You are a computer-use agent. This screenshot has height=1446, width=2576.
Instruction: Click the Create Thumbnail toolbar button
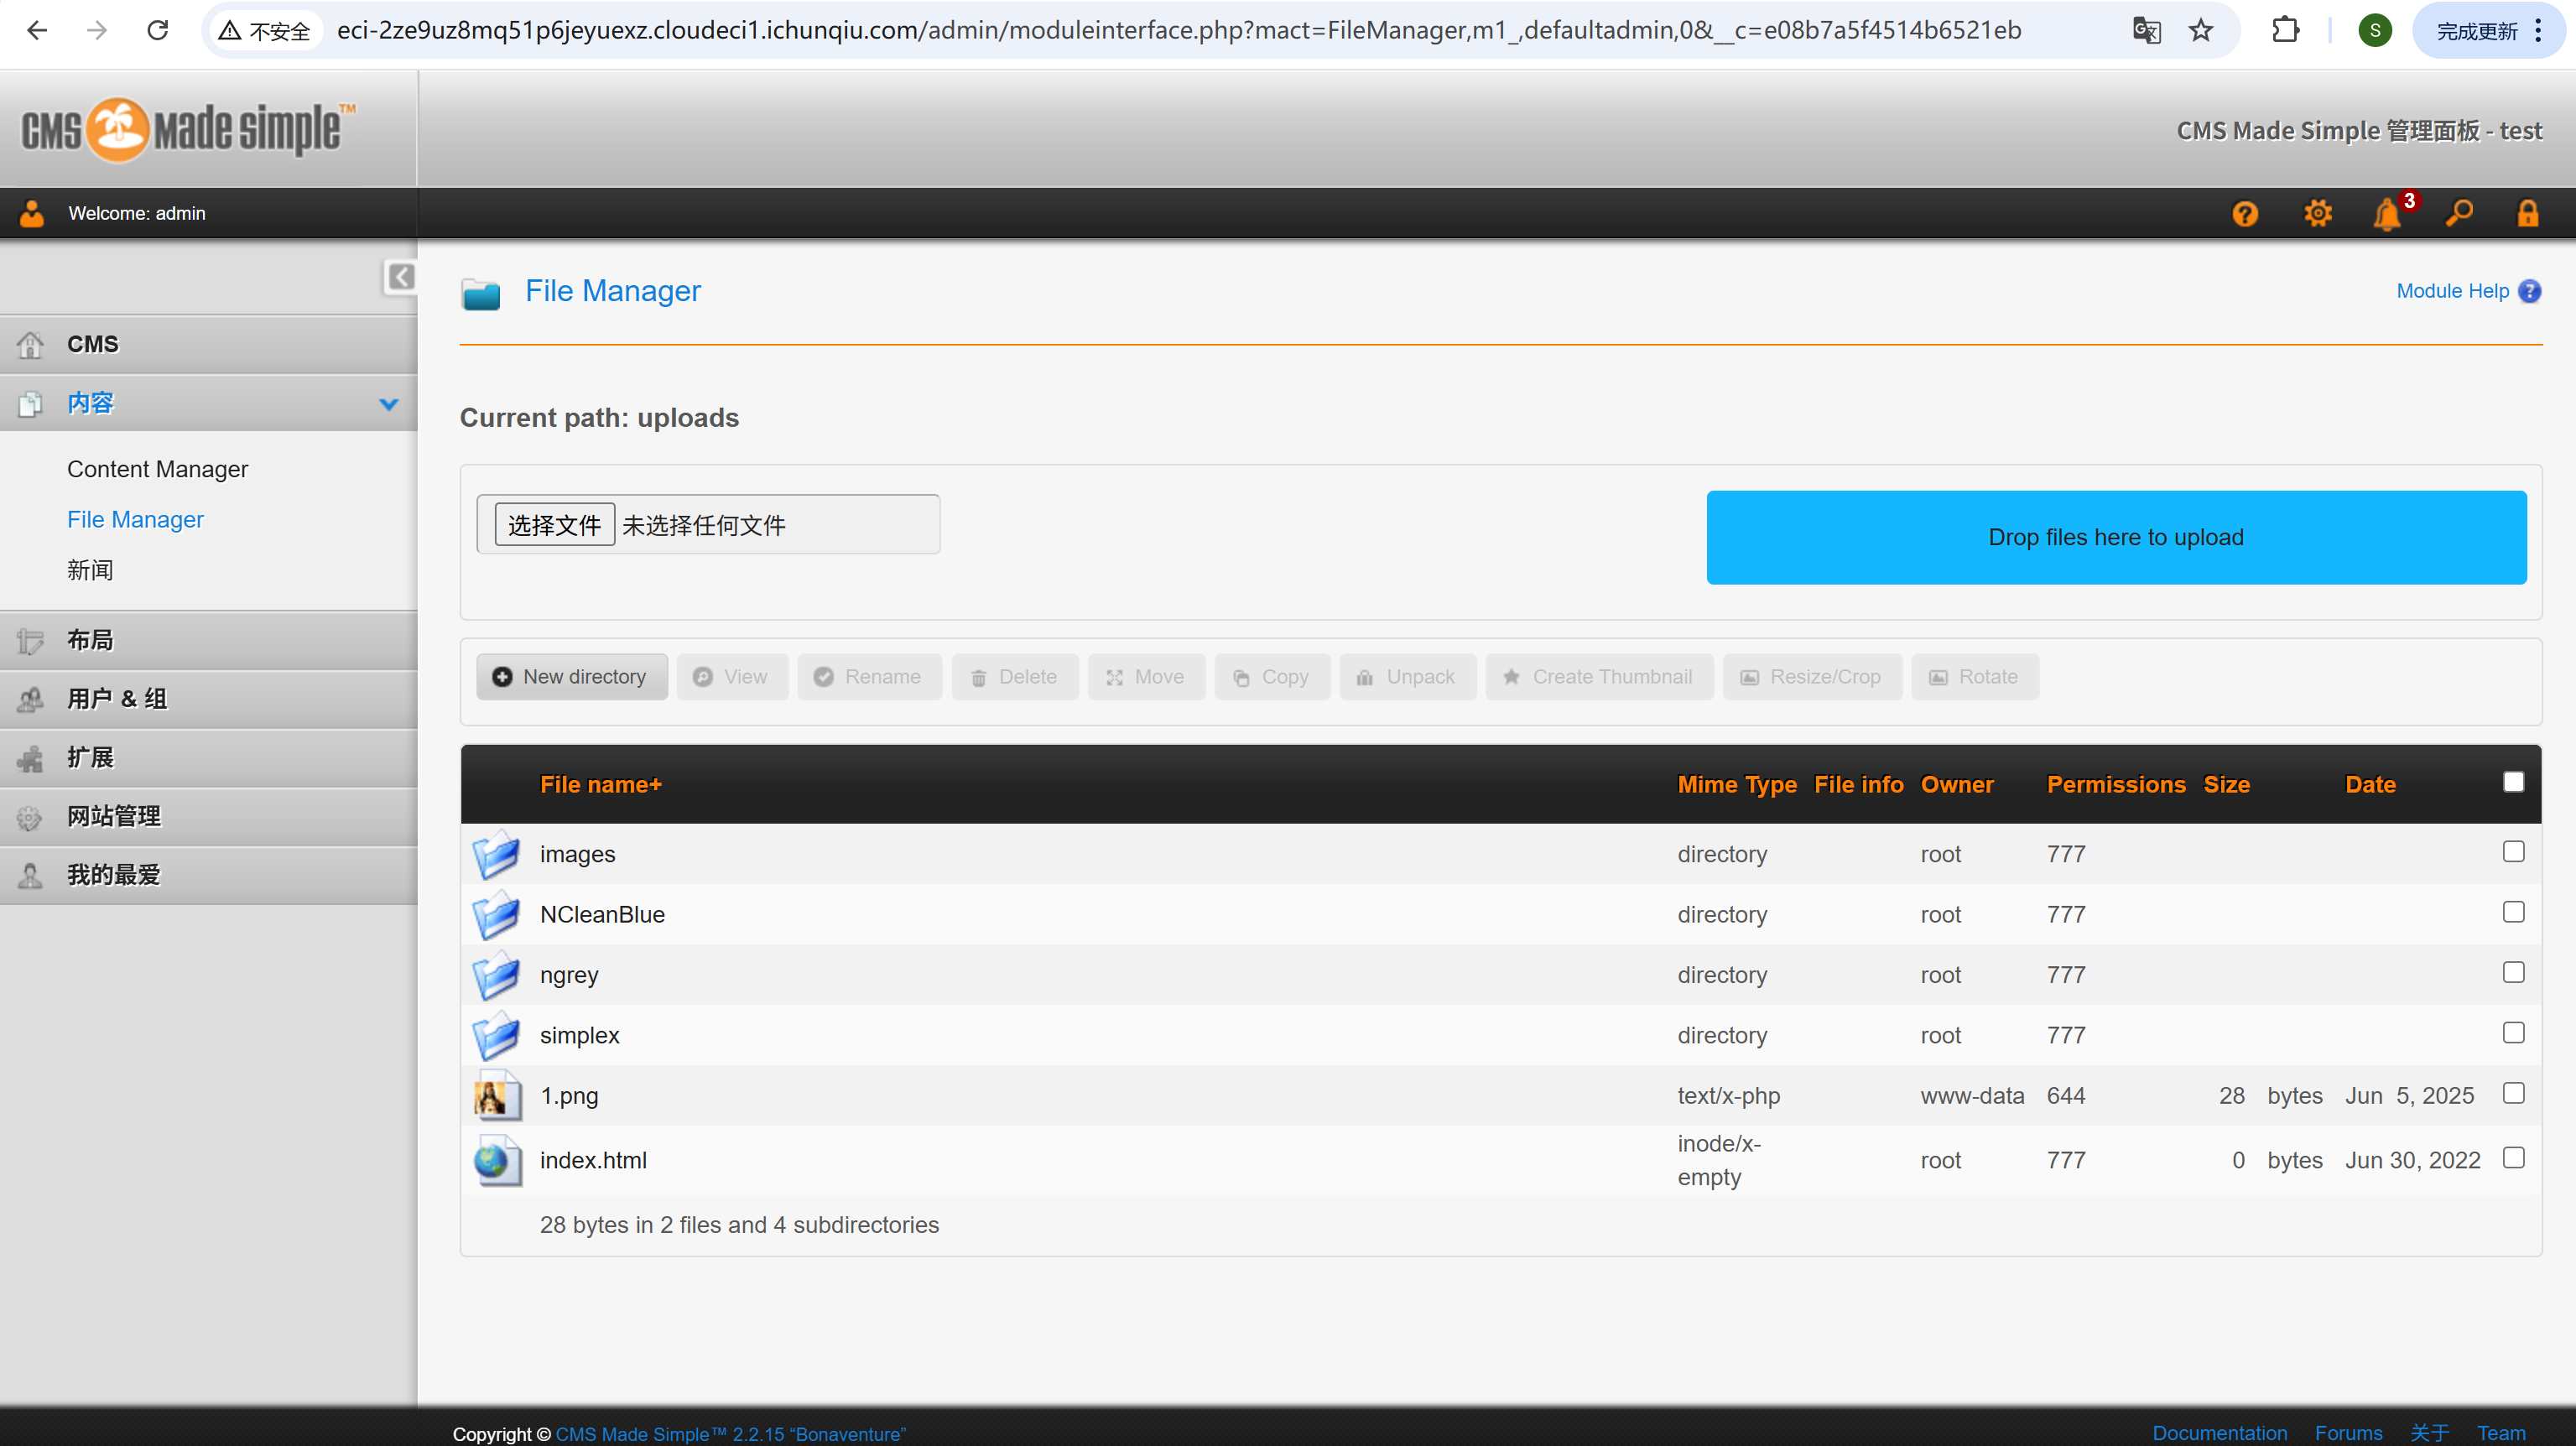[1599, 677]
